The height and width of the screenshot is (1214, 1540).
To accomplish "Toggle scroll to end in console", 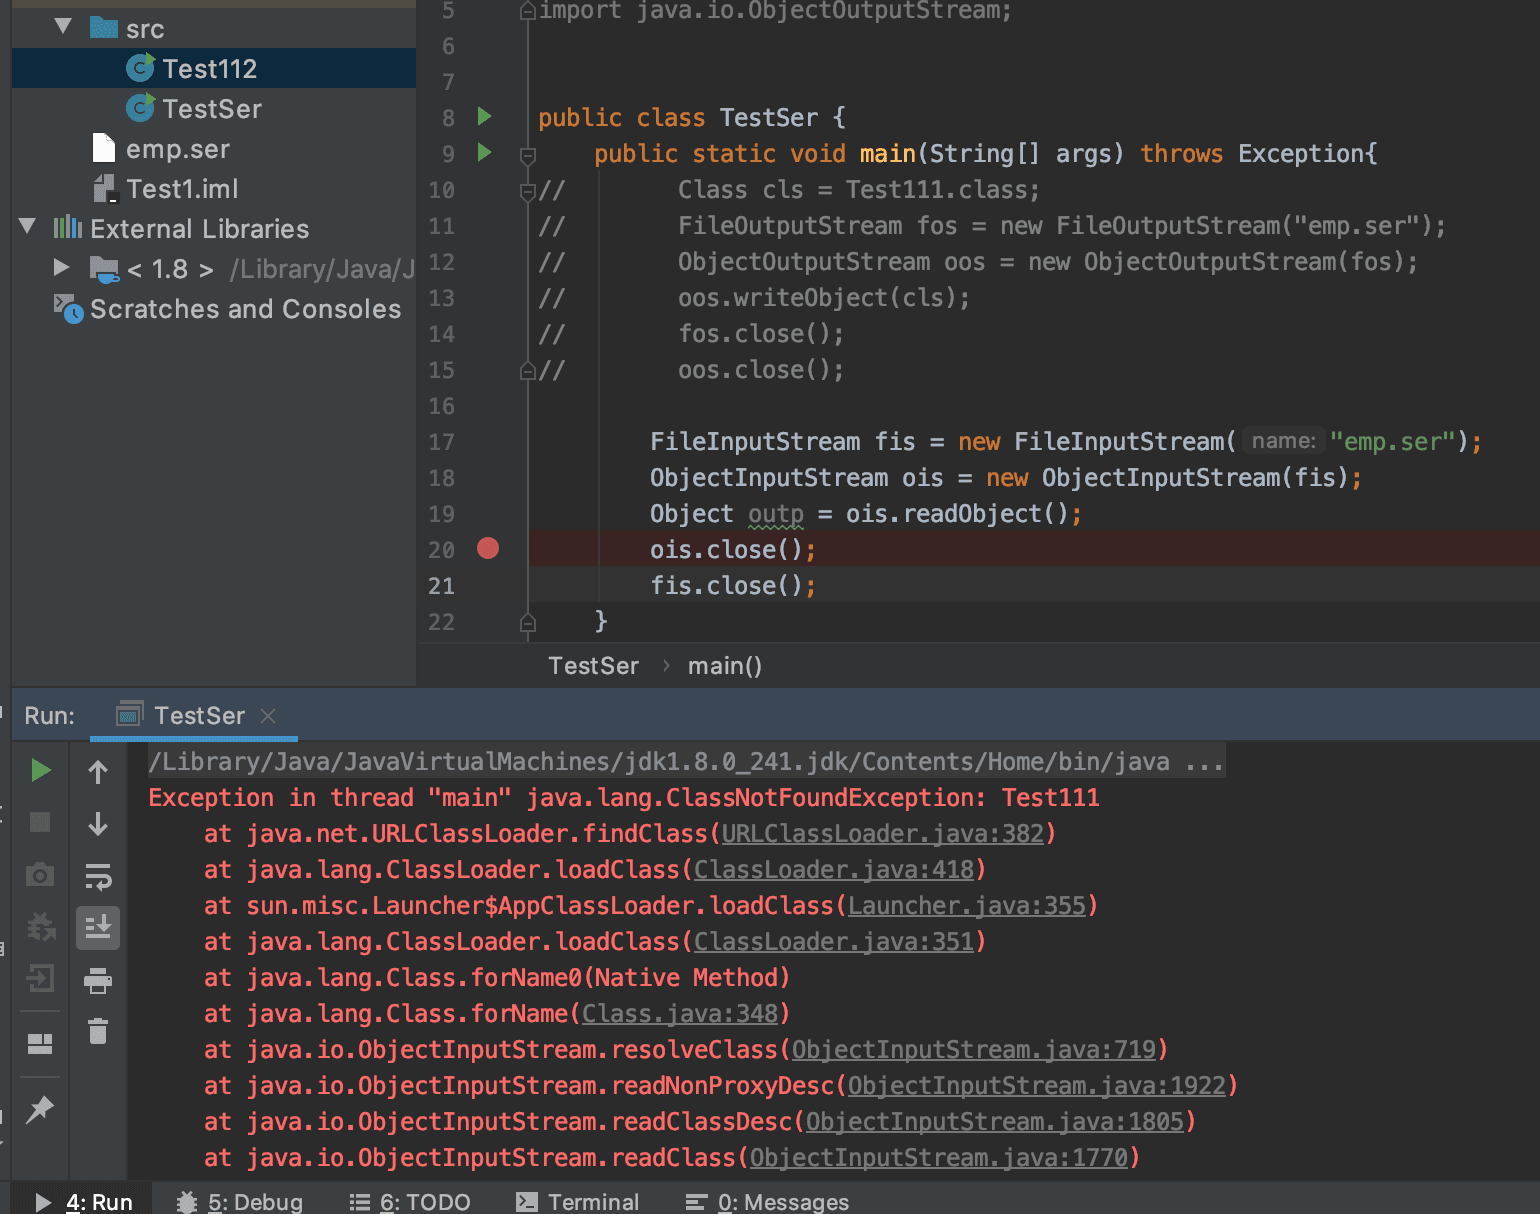I will (98, 928).
